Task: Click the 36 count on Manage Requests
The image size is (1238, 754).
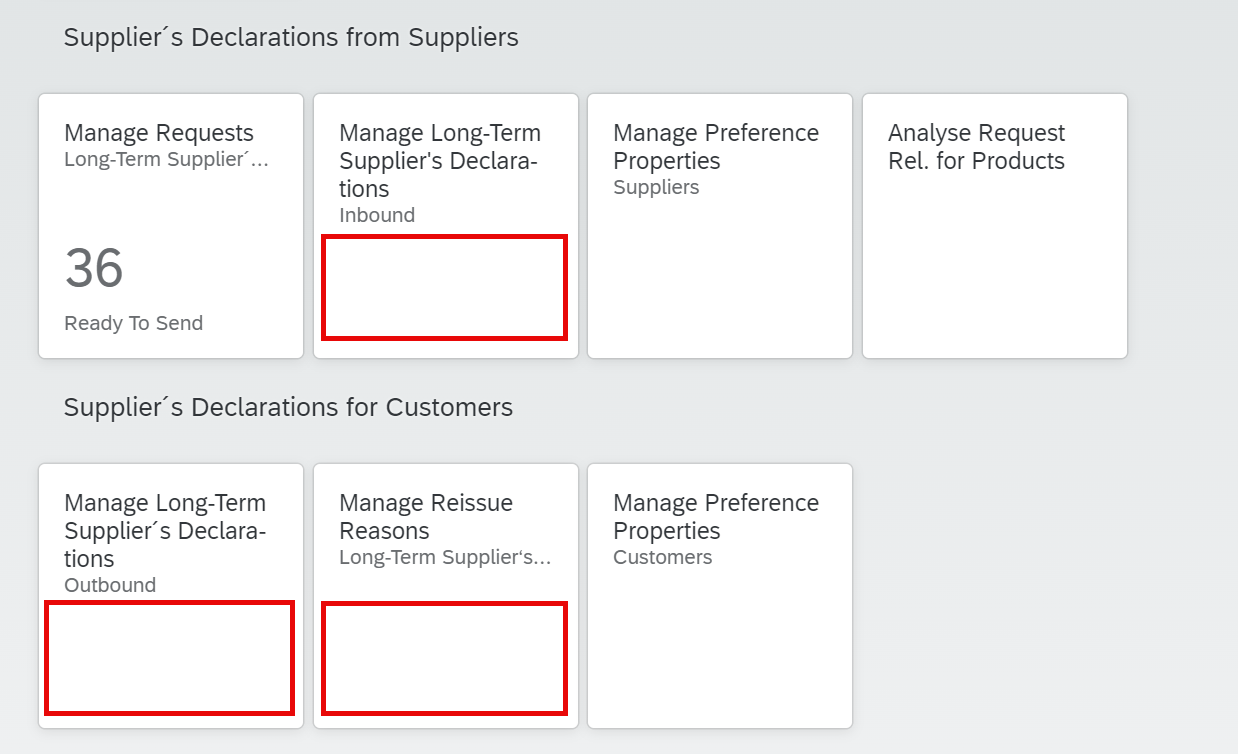Action: [x=94, y=268]
